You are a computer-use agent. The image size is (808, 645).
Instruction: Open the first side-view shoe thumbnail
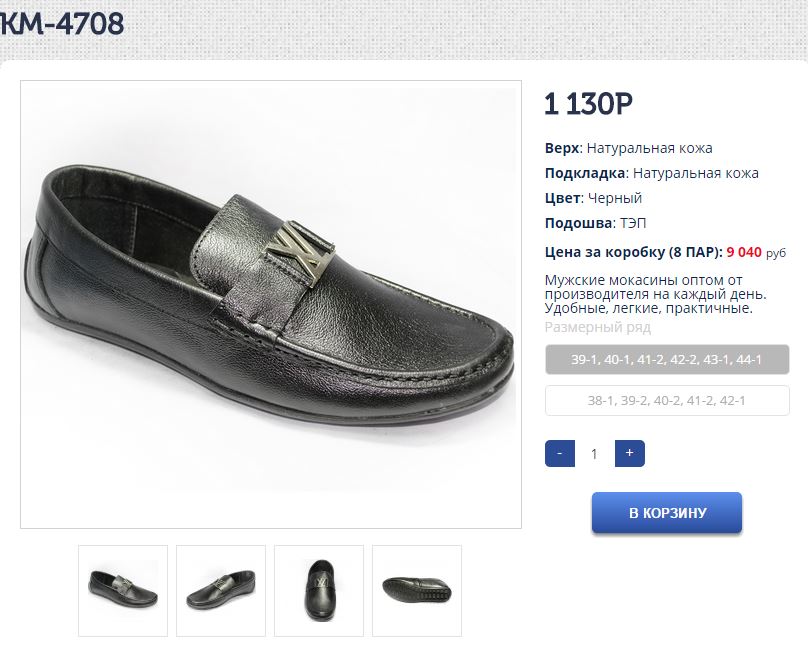[123, 590]
